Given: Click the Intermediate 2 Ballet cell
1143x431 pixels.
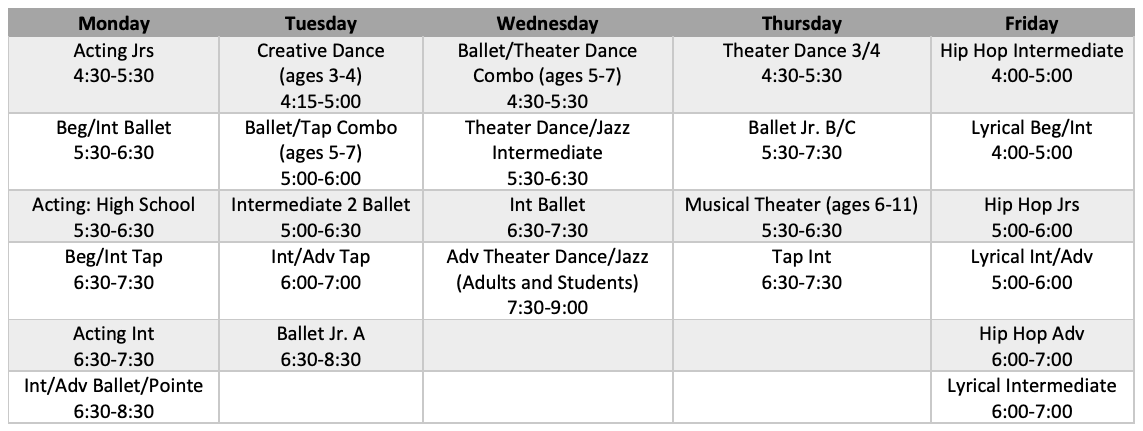Looking at the screenshot, I should point(320,217).
